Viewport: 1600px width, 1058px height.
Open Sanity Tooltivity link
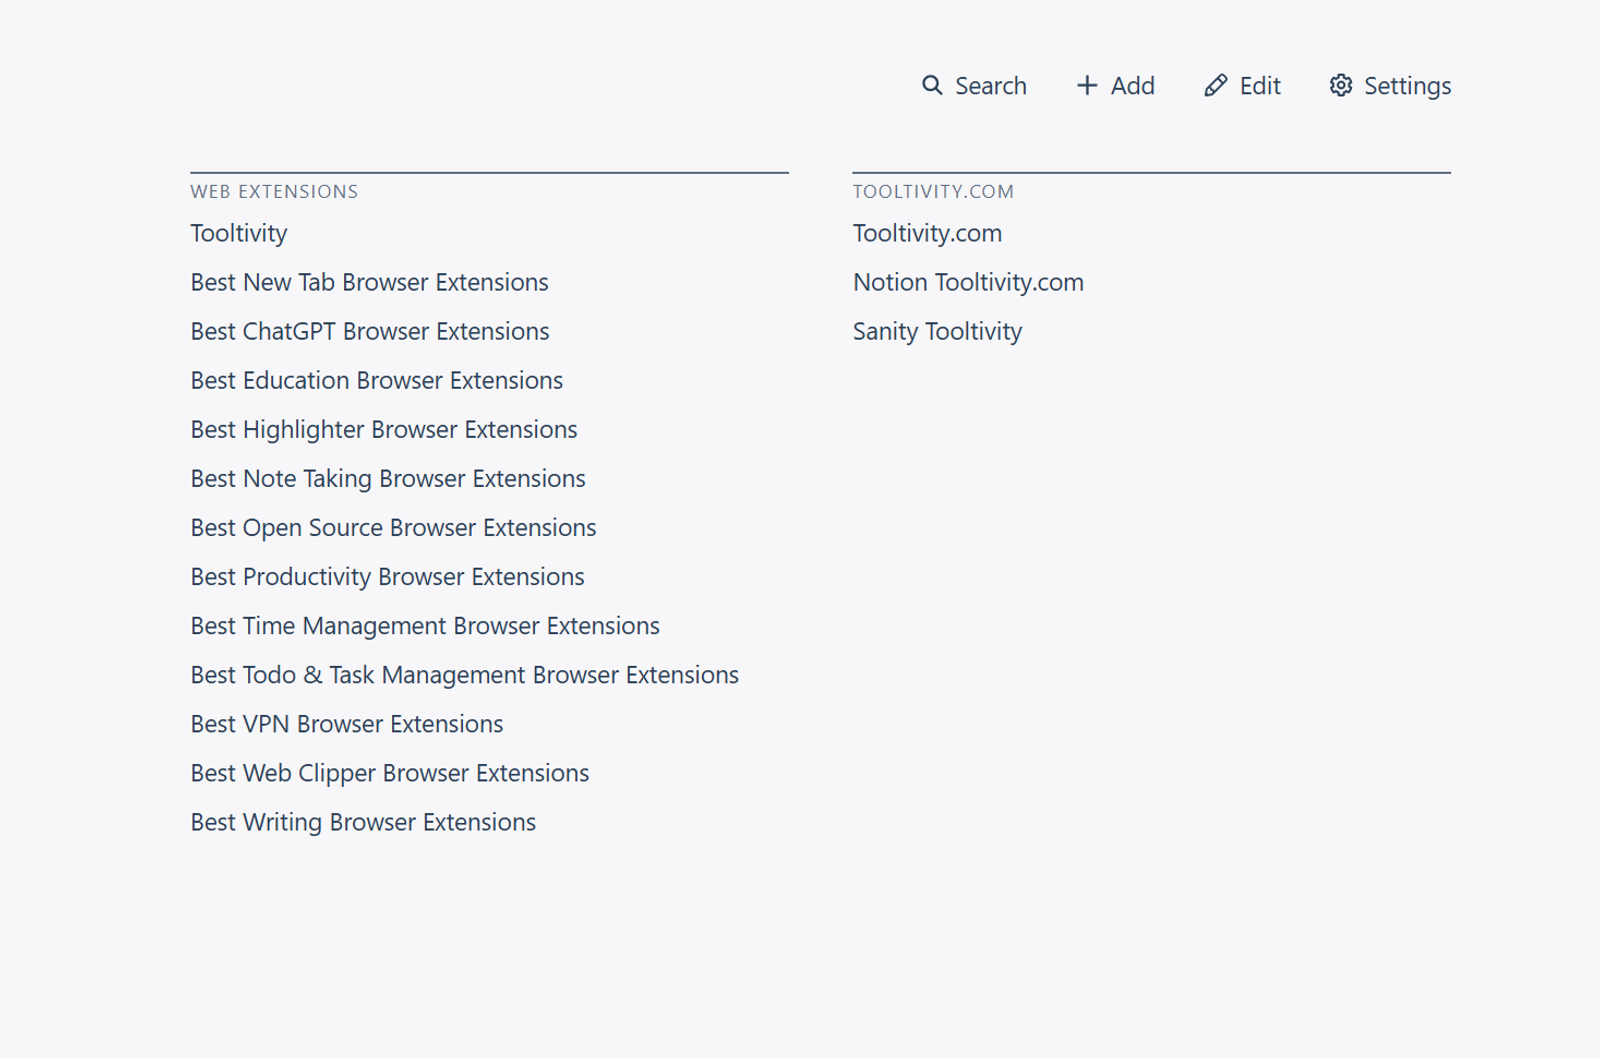click(937, 331)
